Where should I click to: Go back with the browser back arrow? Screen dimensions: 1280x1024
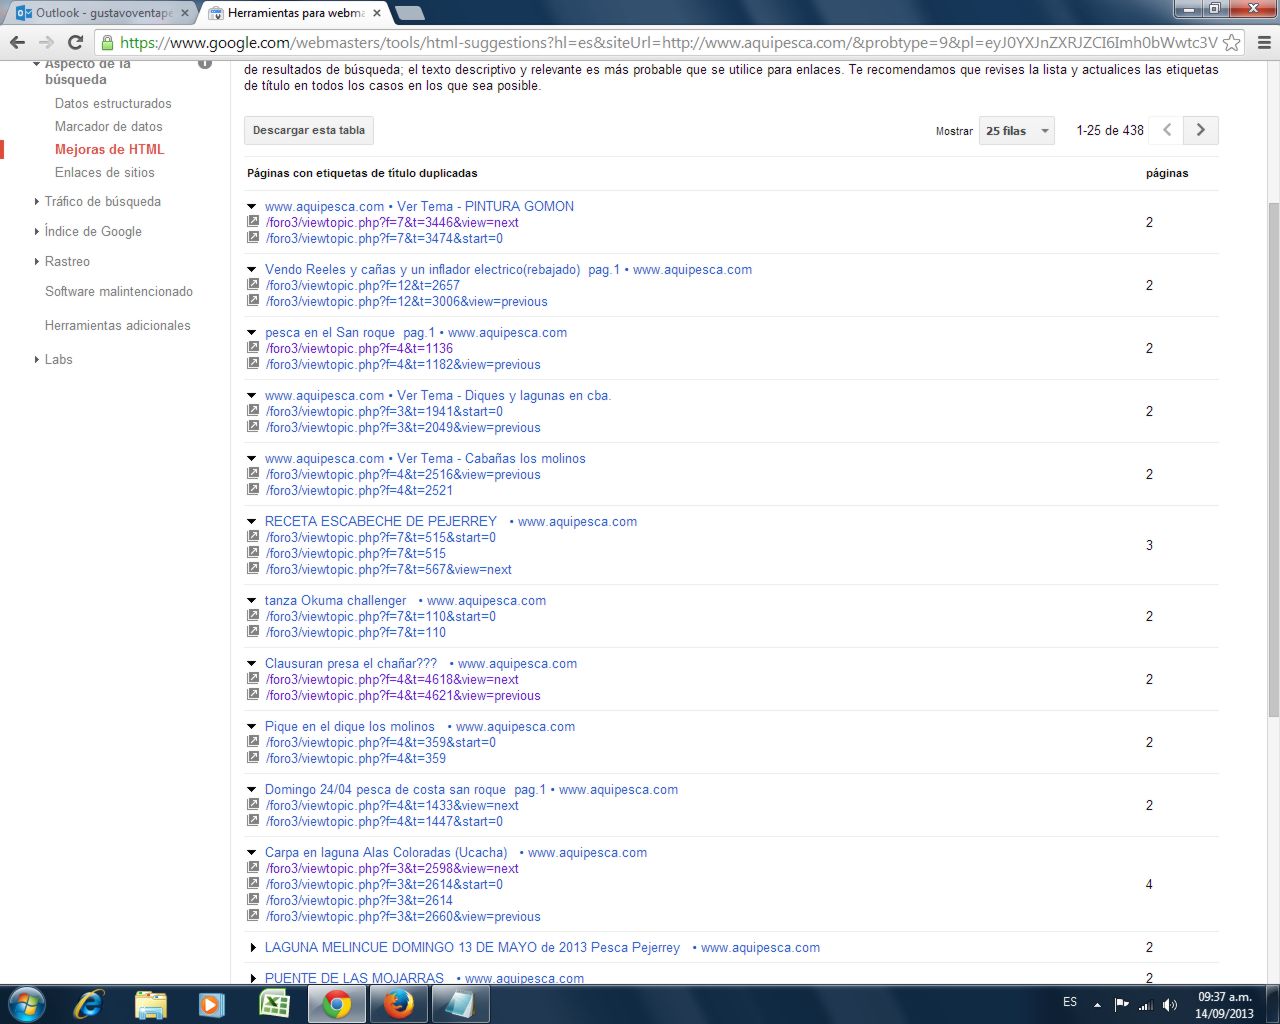pos(17,42)
